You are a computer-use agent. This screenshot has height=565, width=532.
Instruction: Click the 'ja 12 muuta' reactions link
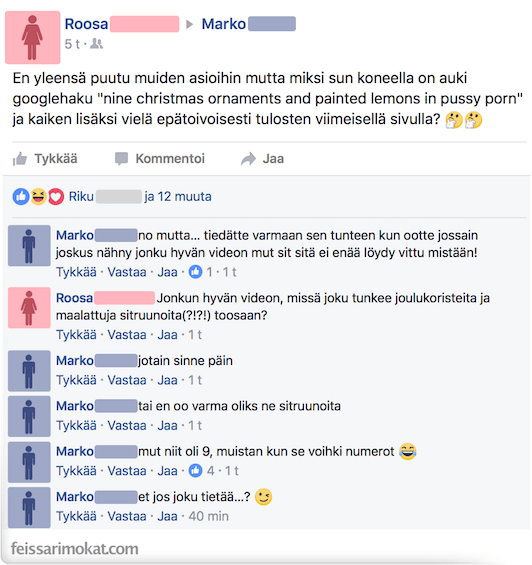coord(178,197)
